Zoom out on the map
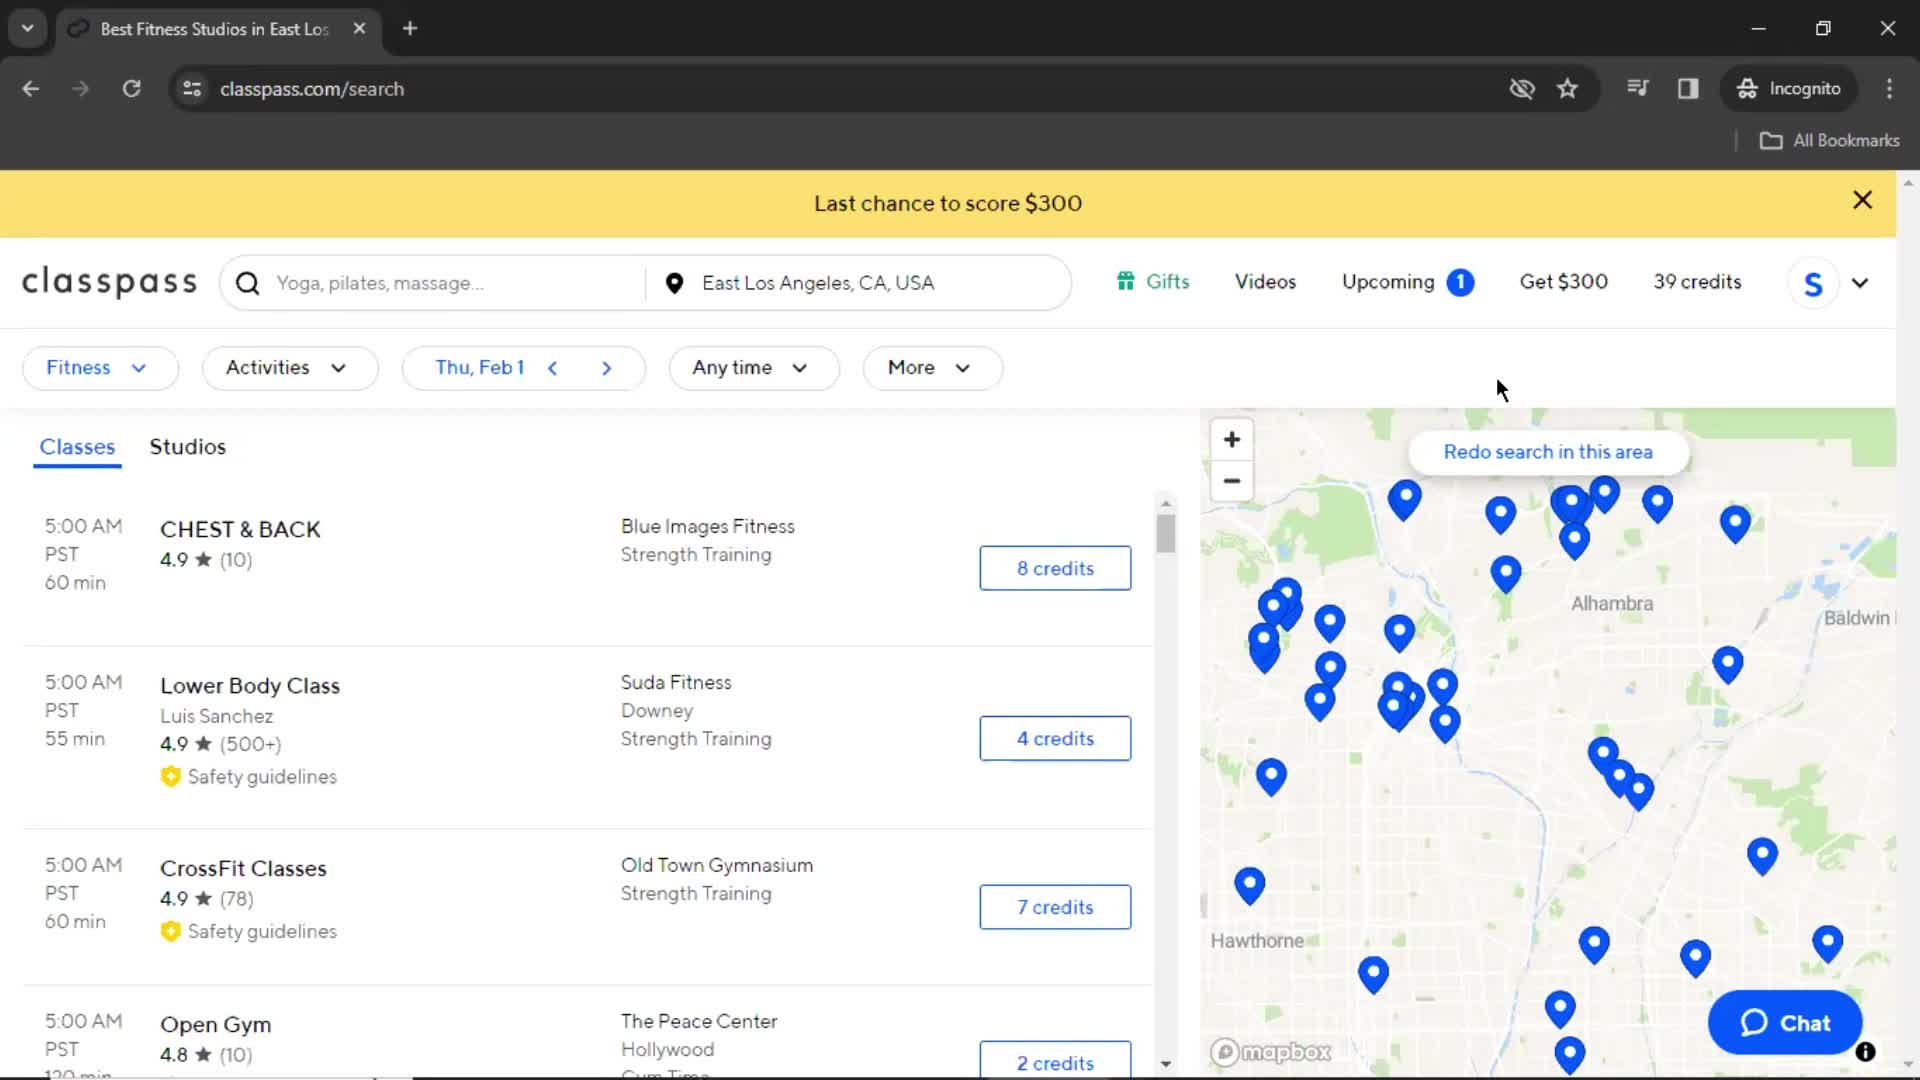The height and width of the screenshot is (1080, 1920). [1232, 481]
